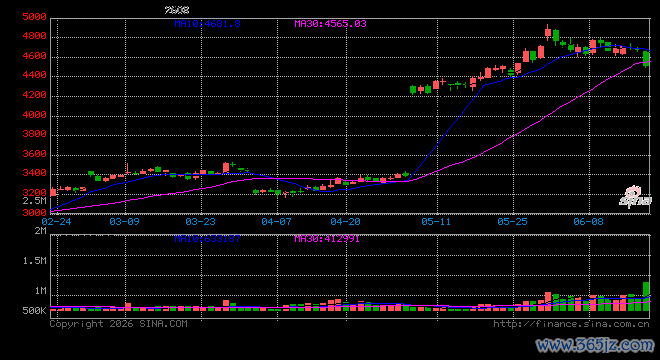
Task: Click the 04-07 date label
Action: tap(276, 222)
